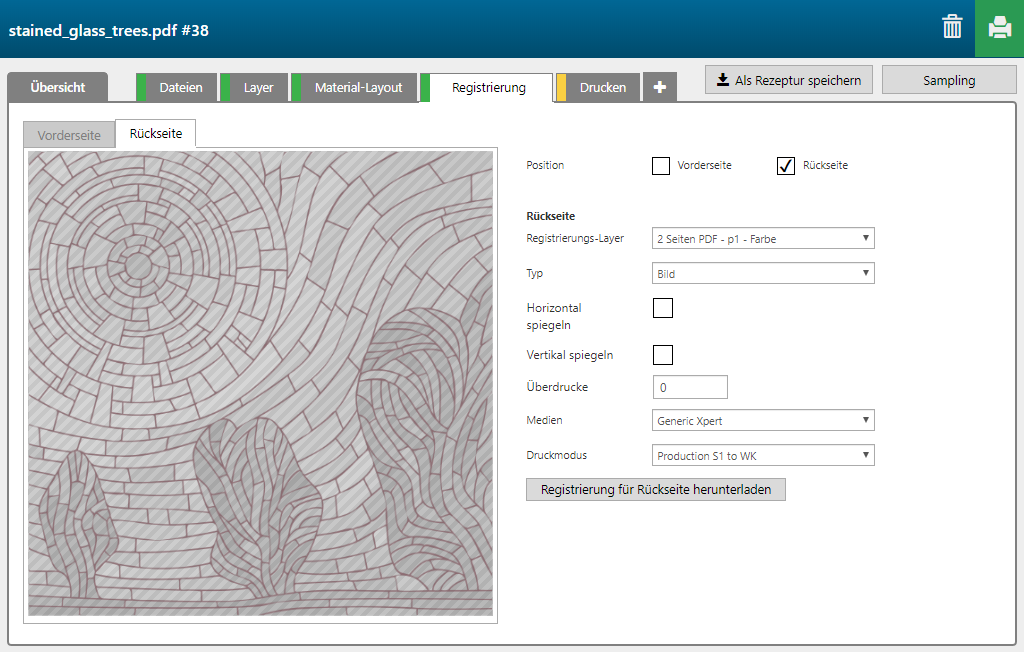Expand the Typ dropdown showing Bild

[x=763, y=273]
